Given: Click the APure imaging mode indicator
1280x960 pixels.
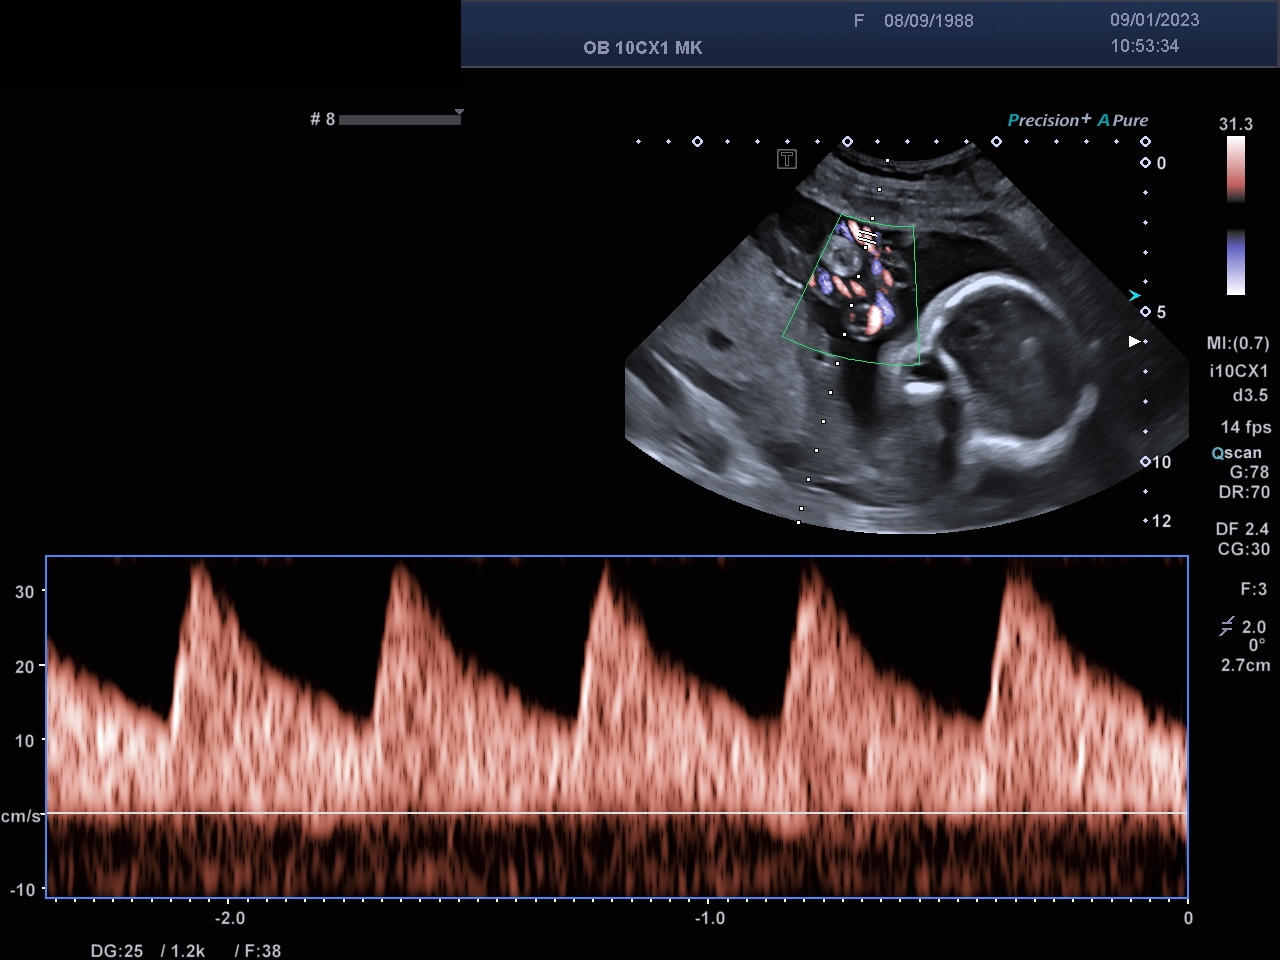Looking at the screenshot, I should [1123, 120].
